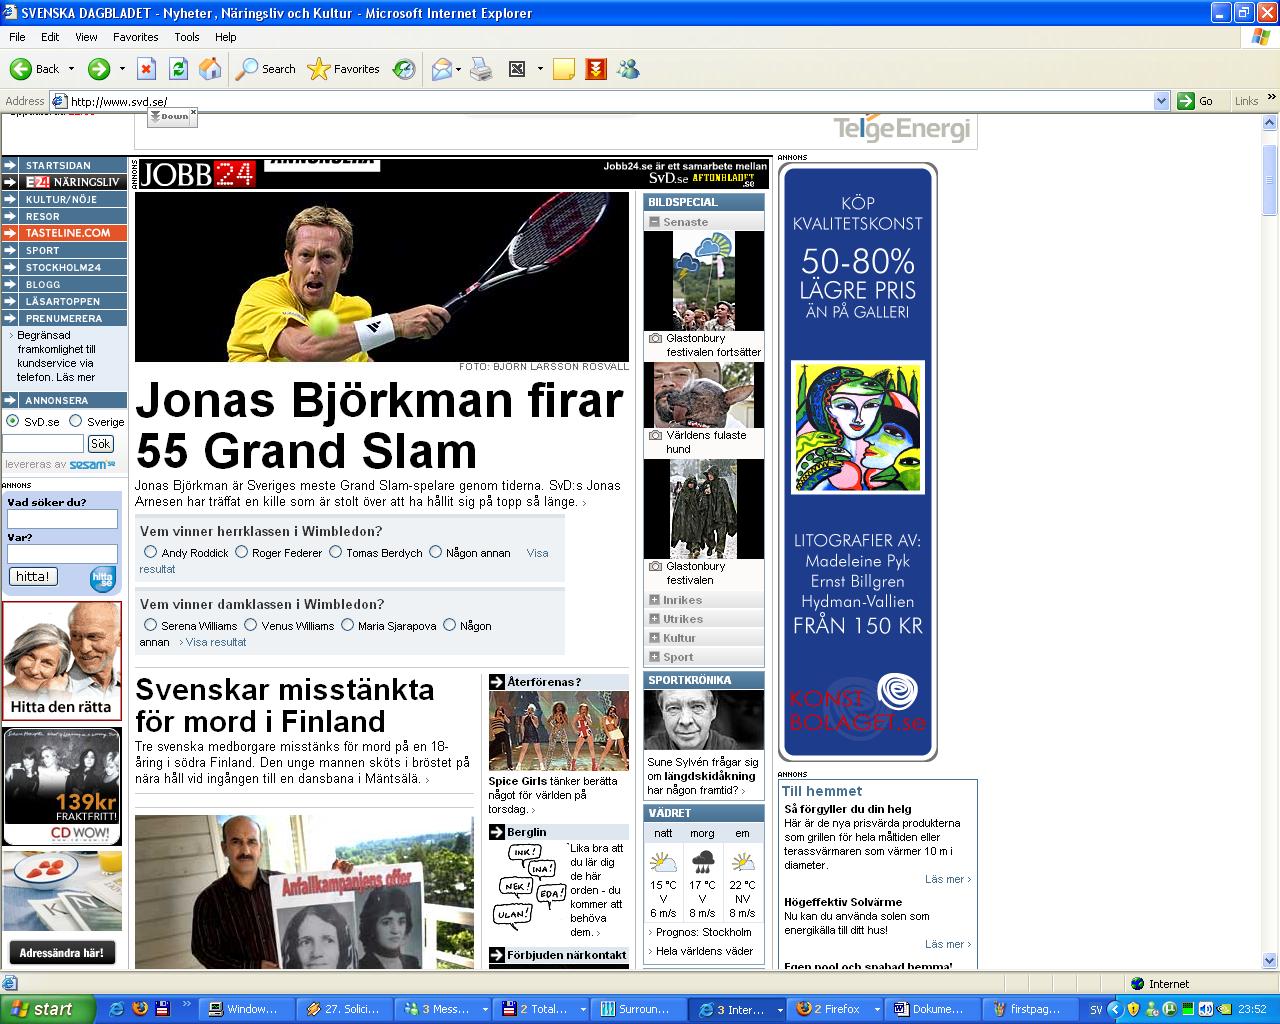Image resolution: width=1280 pixels, height=1024 pixels.
Task: Select the SvD.se search radio button
Action: pos(13,421)
